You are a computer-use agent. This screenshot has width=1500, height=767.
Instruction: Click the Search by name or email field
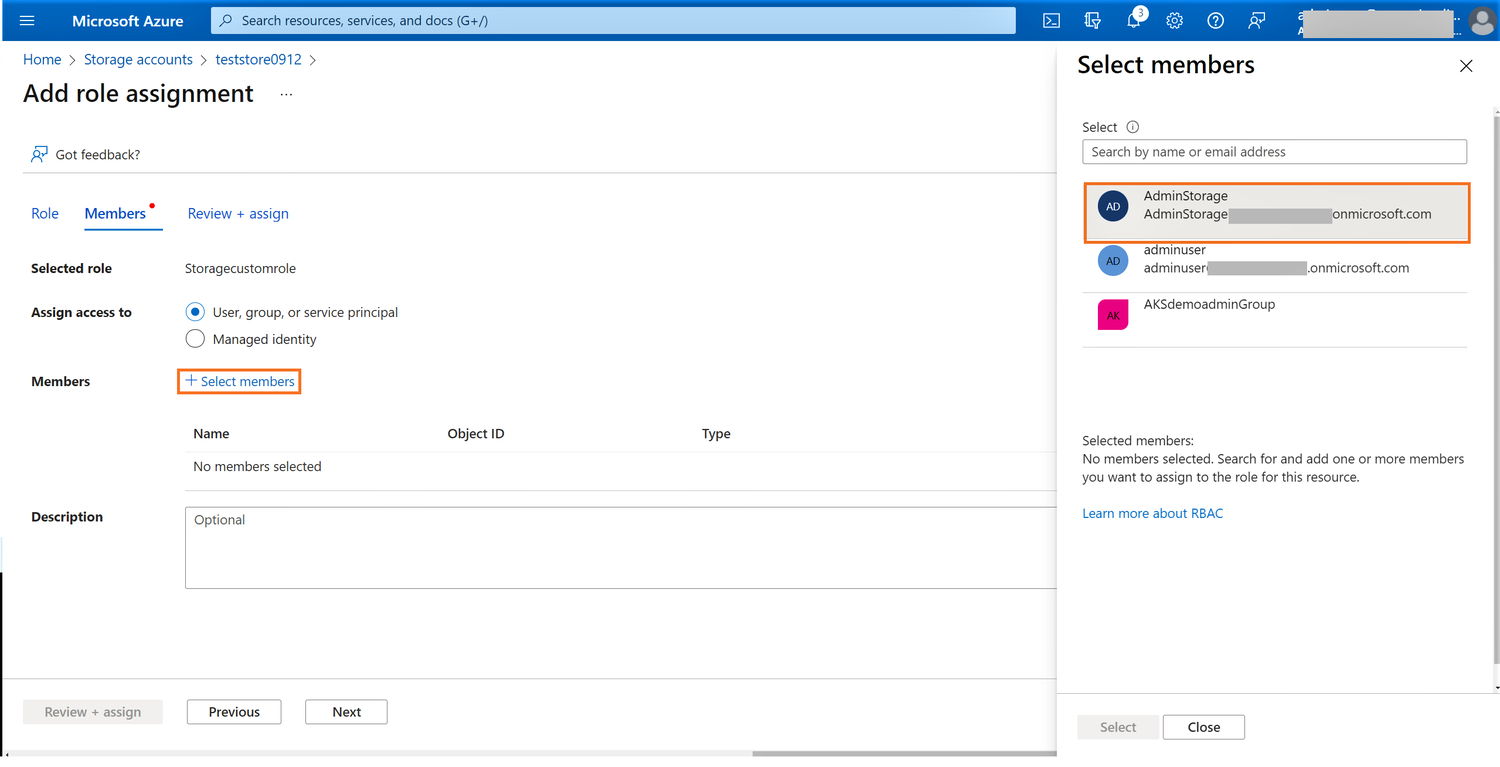(1274, 152)
